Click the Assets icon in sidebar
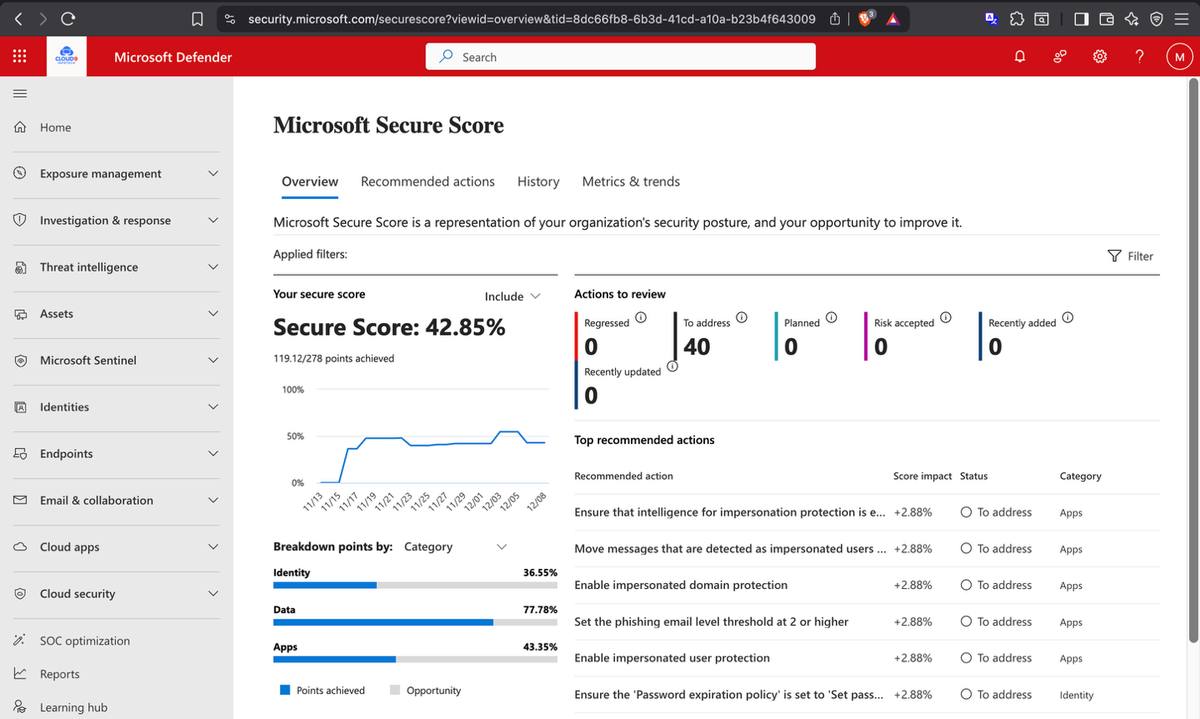1200x719 pixels. click(20, 314)
